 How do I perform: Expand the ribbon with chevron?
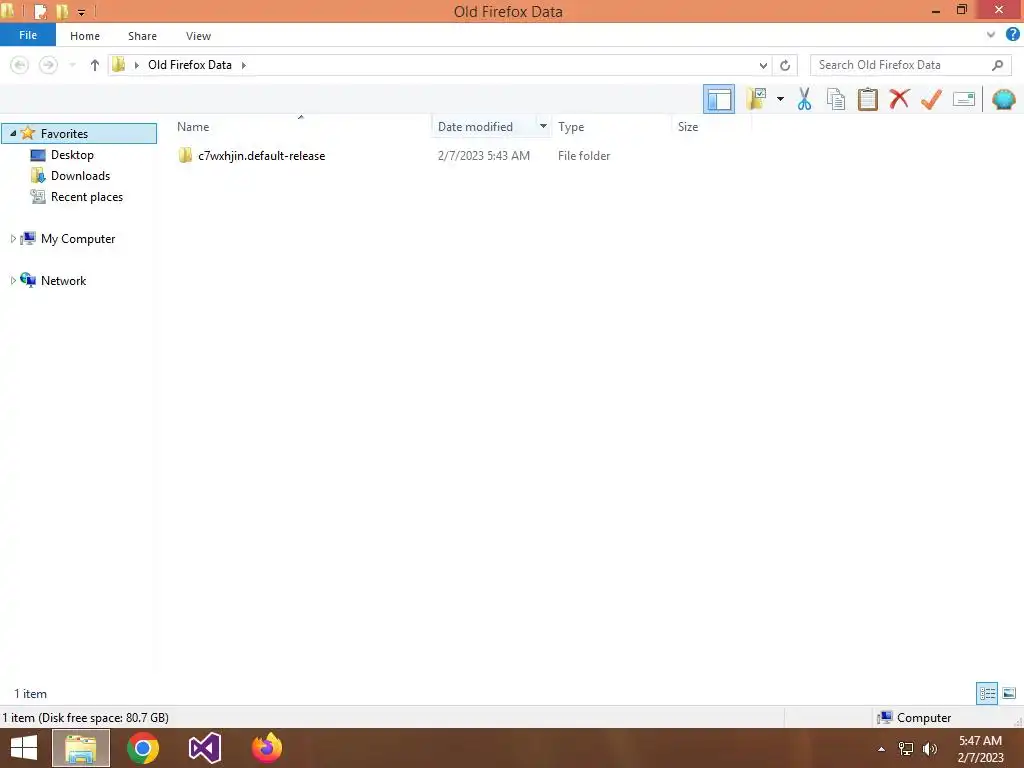[x=991, y=35]
